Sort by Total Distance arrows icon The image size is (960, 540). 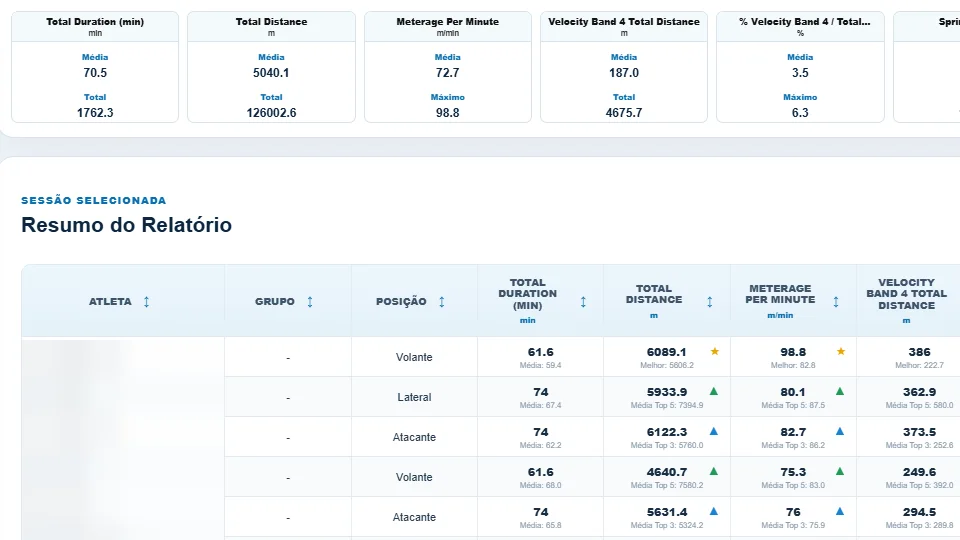point(710,301)
